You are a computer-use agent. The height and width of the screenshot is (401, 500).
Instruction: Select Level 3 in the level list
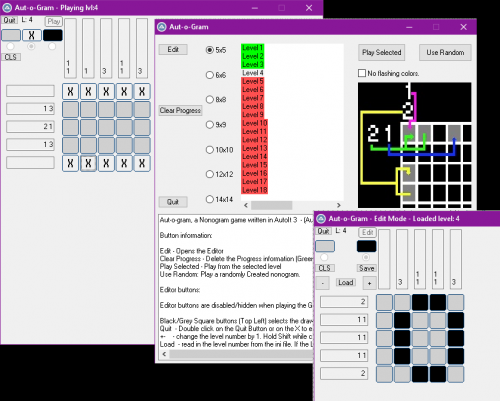point(253,64)
